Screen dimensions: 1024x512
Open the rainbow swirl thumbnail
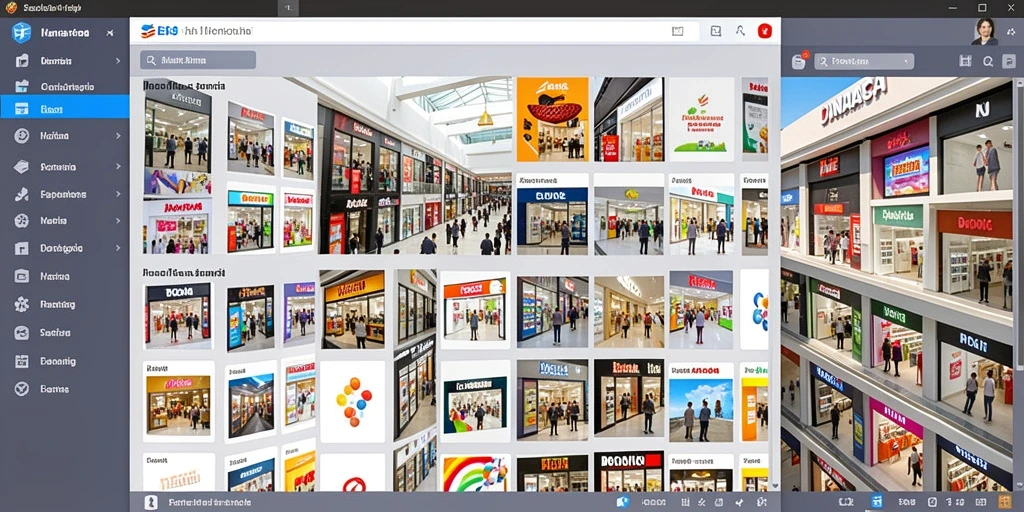click(475, 473)
